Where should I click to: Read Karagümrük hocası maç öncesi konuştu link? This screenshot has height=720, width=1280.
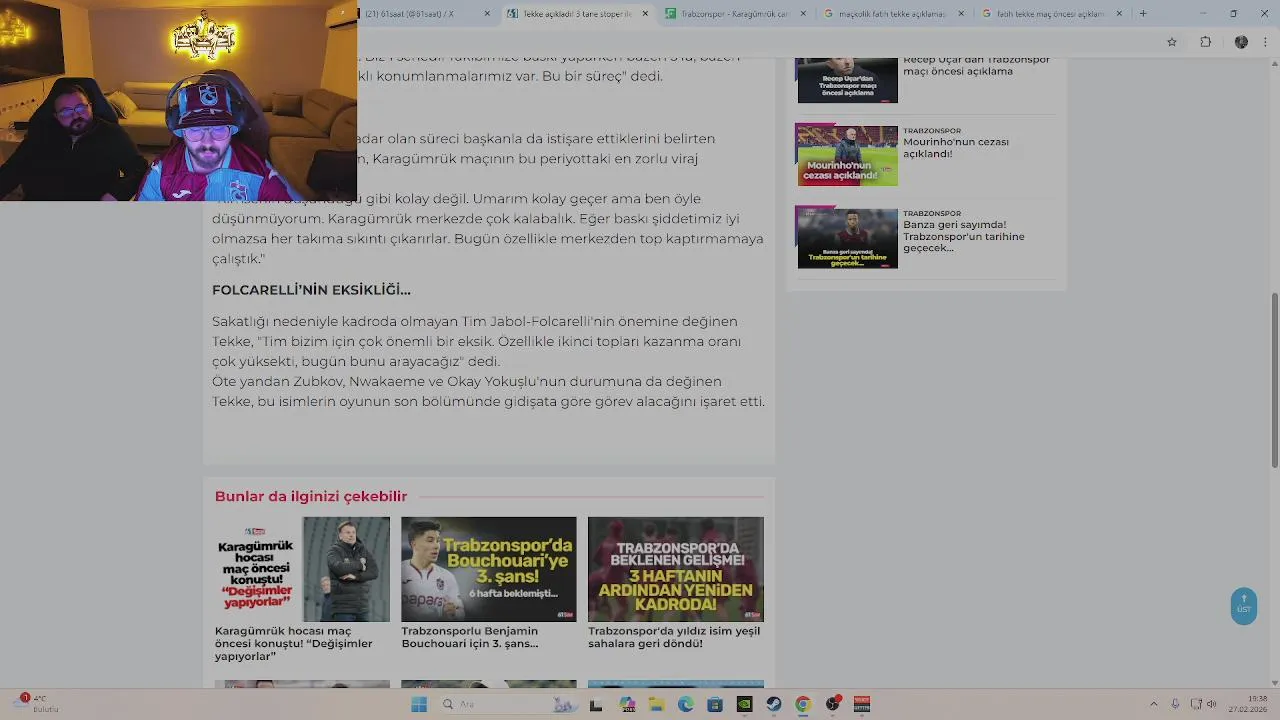(293, 644)
